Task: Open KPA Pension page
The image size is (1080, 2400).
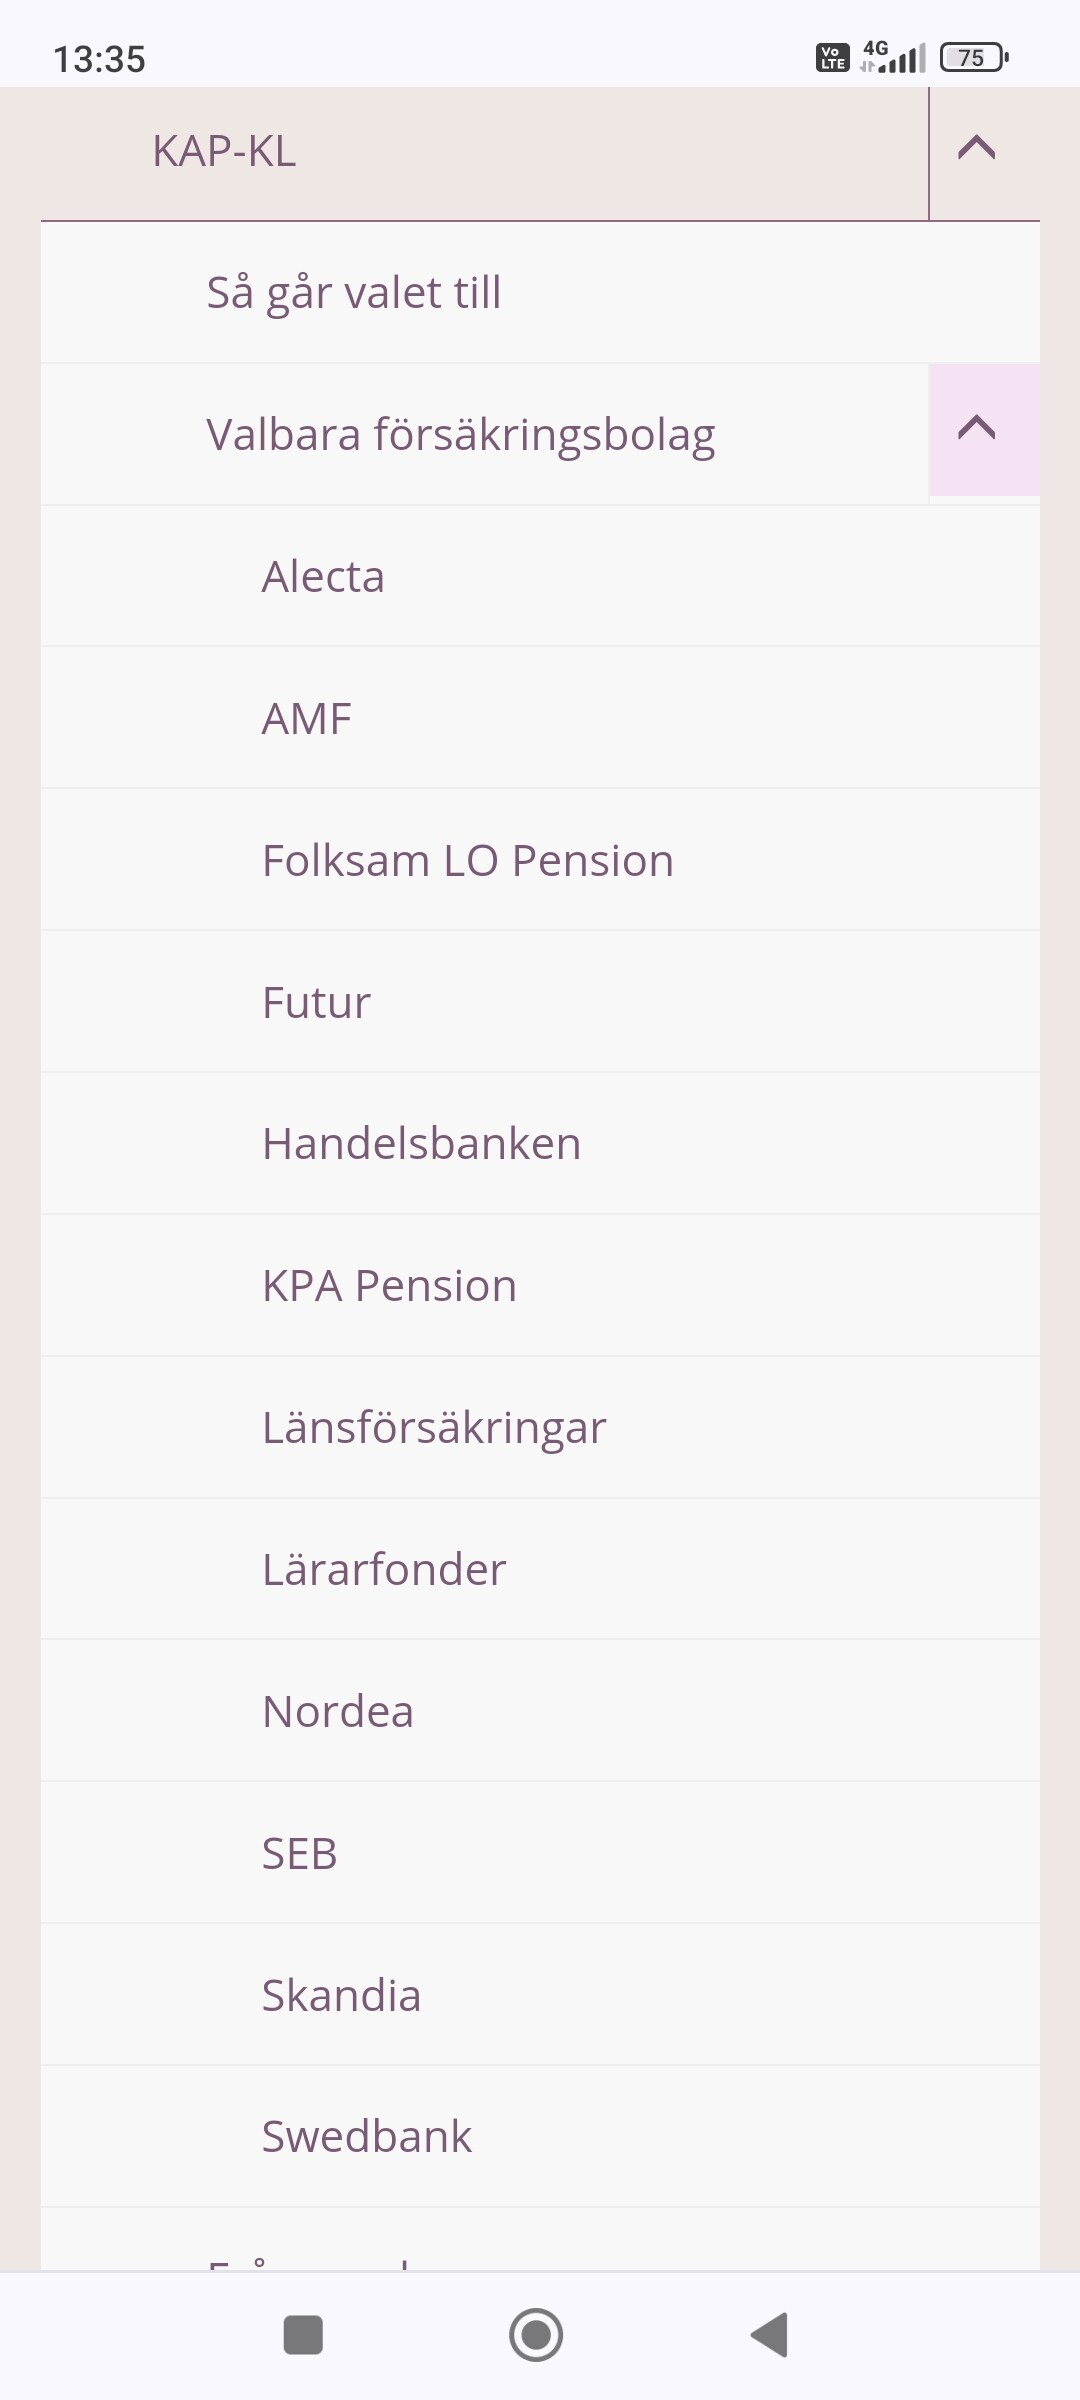Action: [x=389, y=1286]
